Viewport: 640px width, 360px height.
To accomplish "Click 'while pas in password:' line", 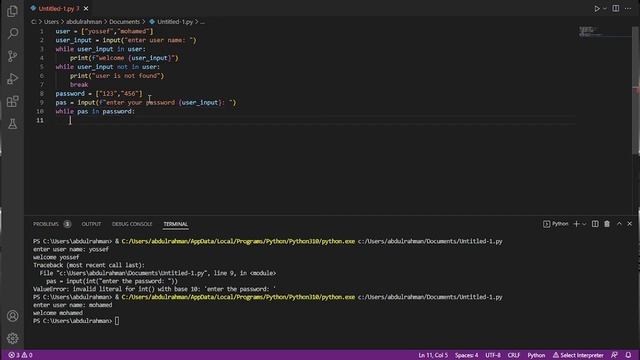I will pos(95,111).
